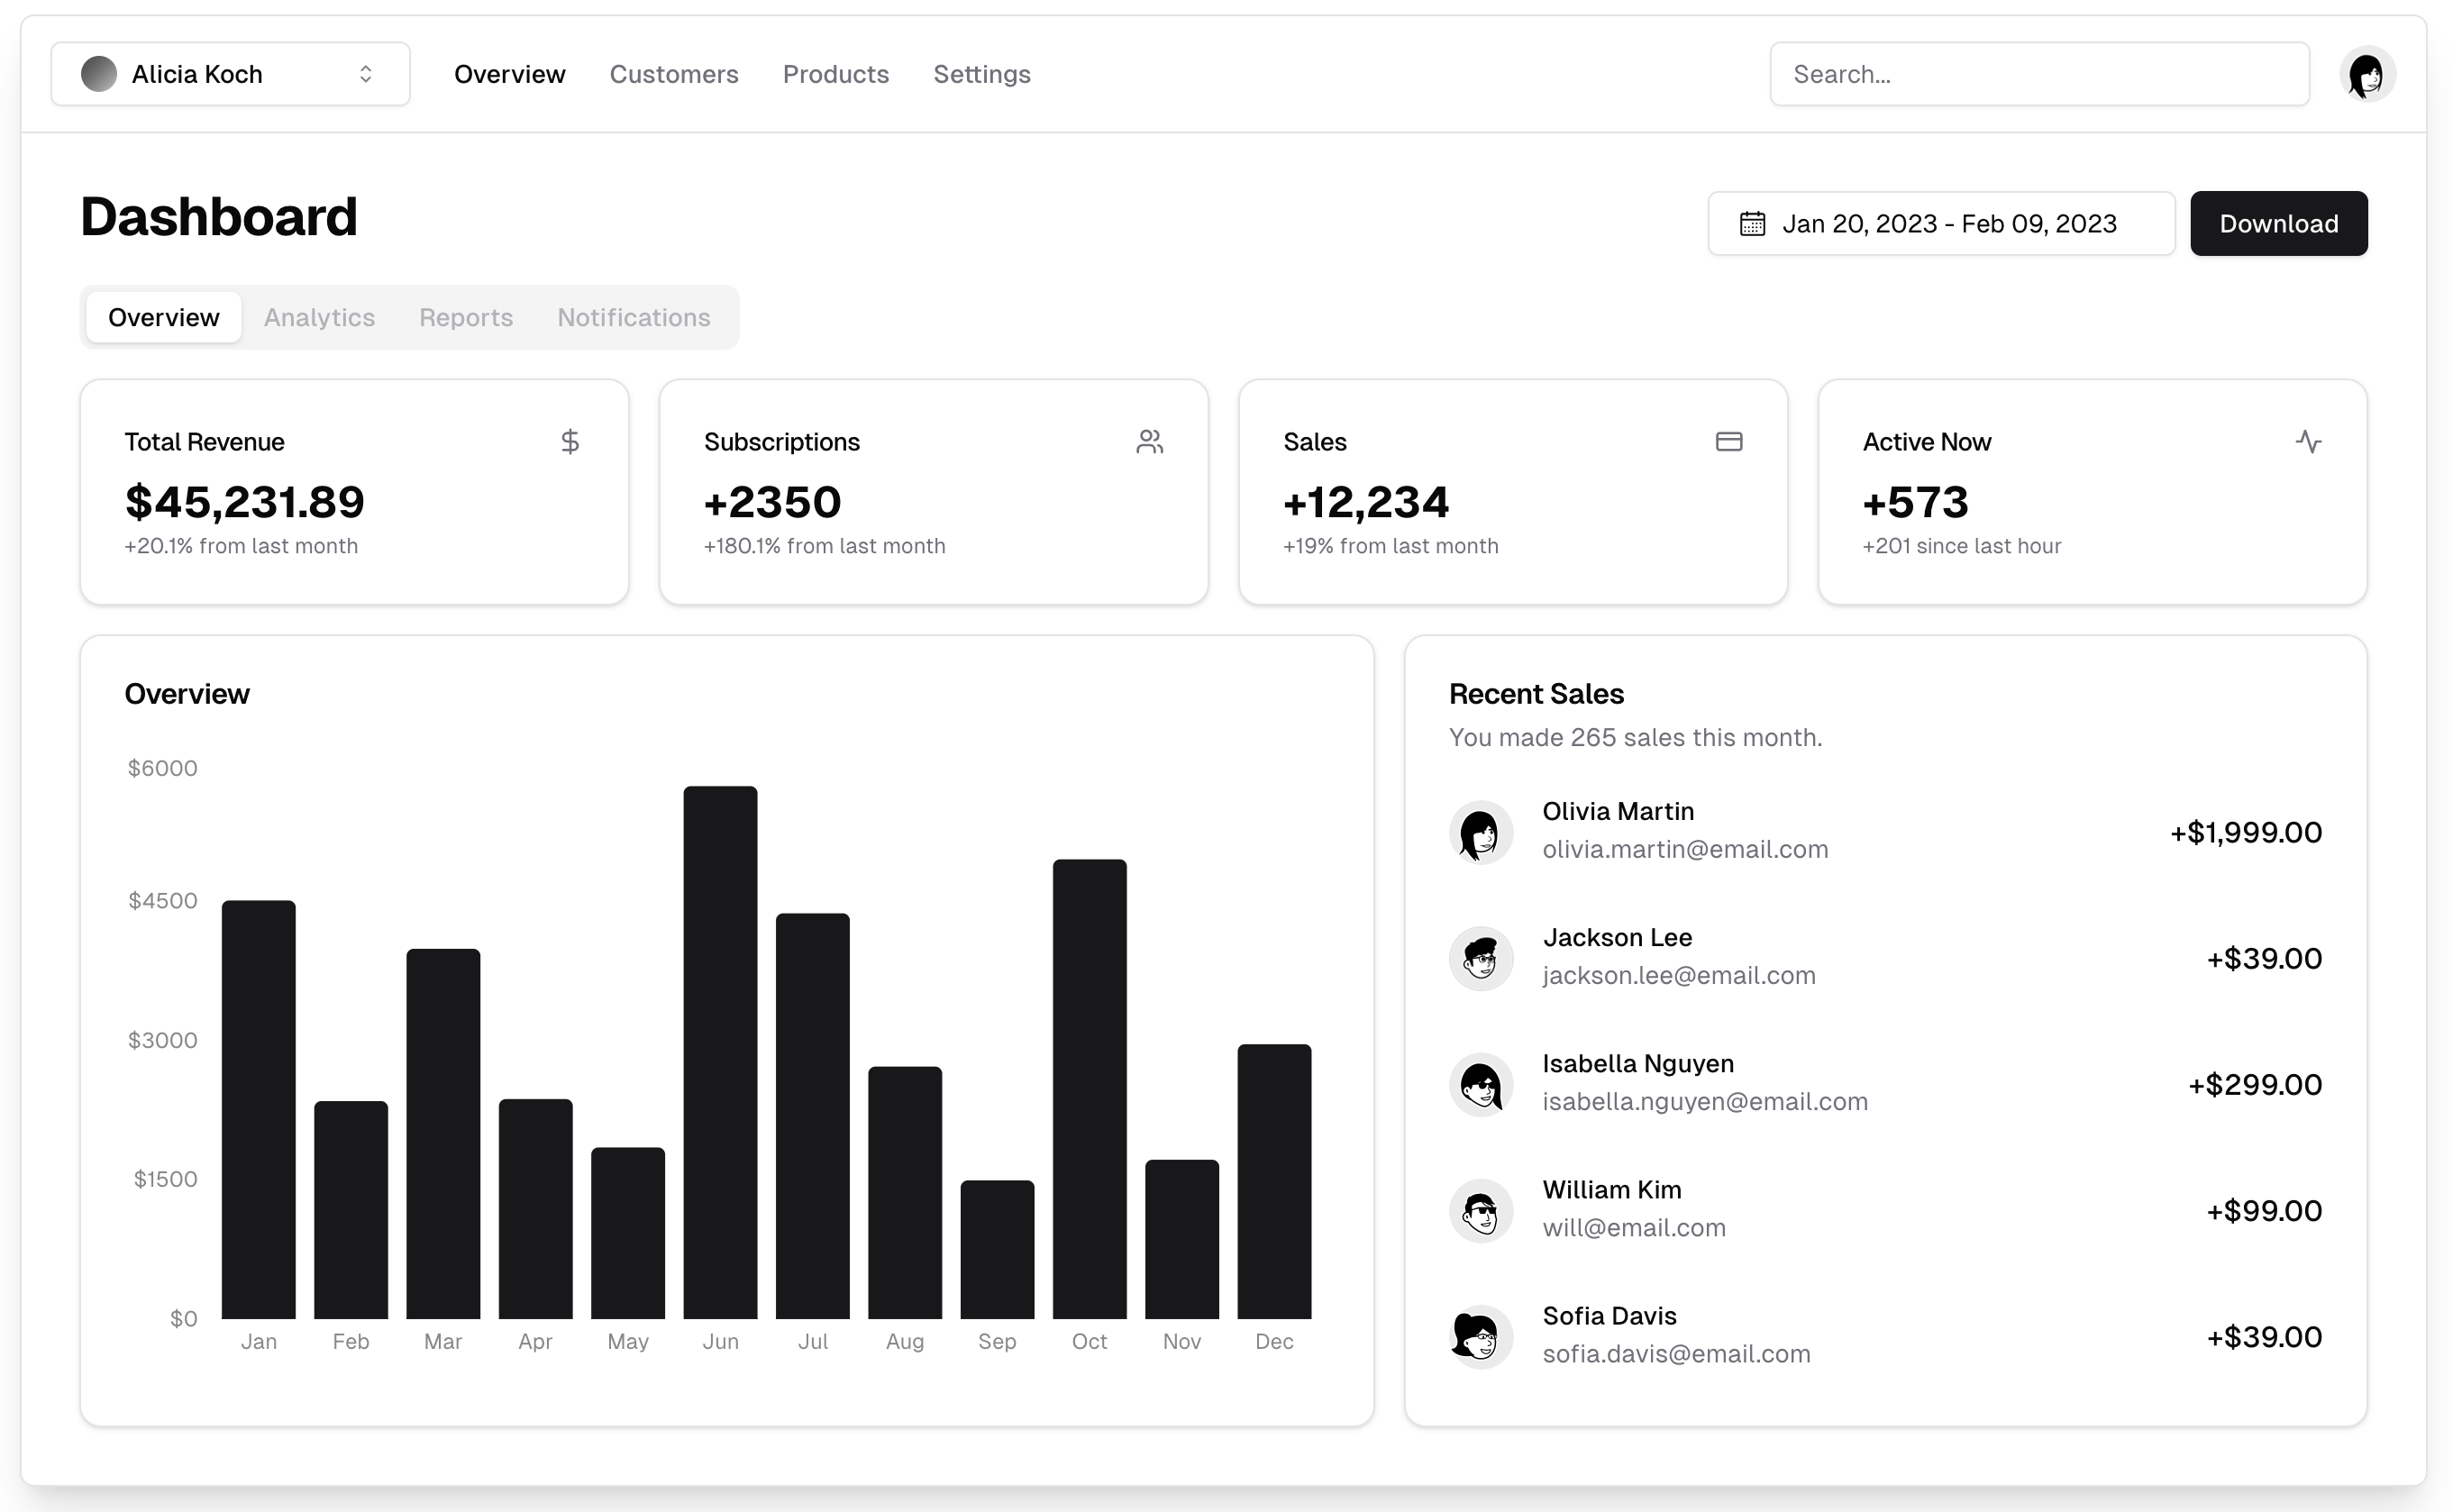Open Products in the top navigation
This screenshot has height=1512, width=2453.
click(835, 74)
